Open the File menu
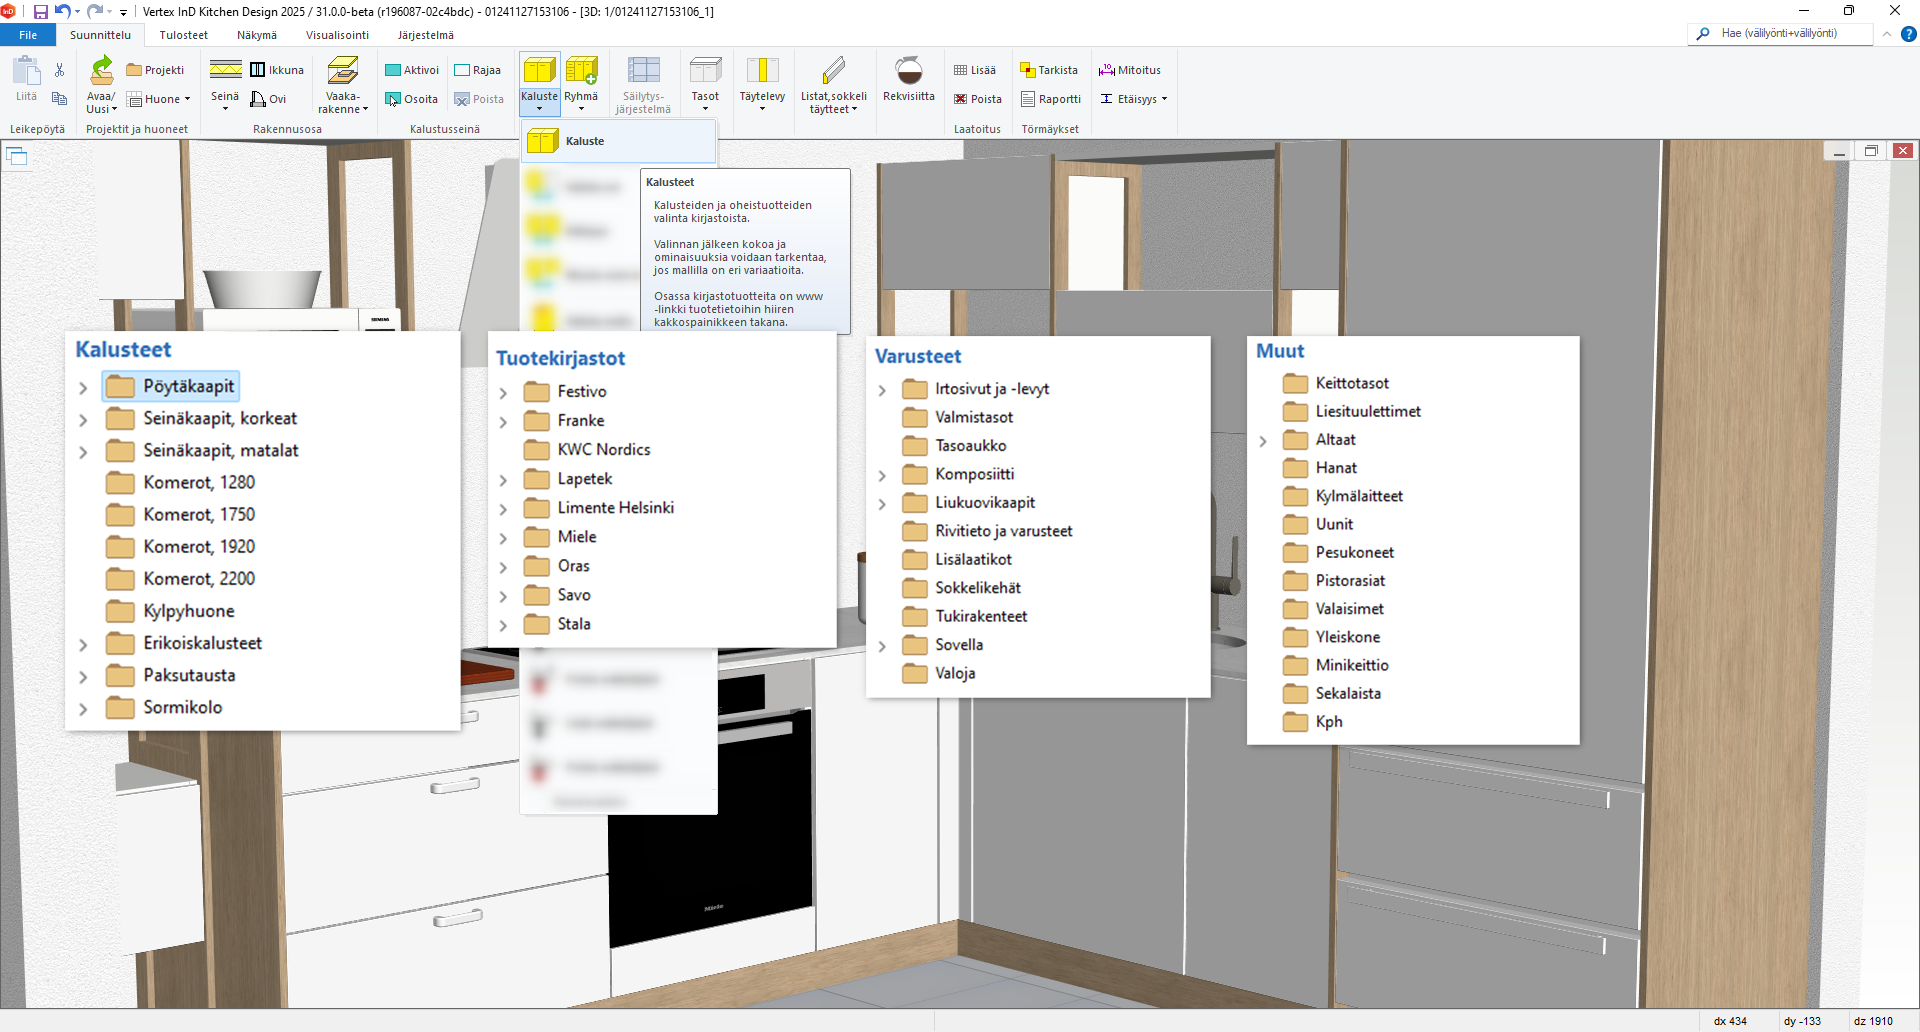The width and height of the screenshot is (1920, 1032). (x=28, y=35)
